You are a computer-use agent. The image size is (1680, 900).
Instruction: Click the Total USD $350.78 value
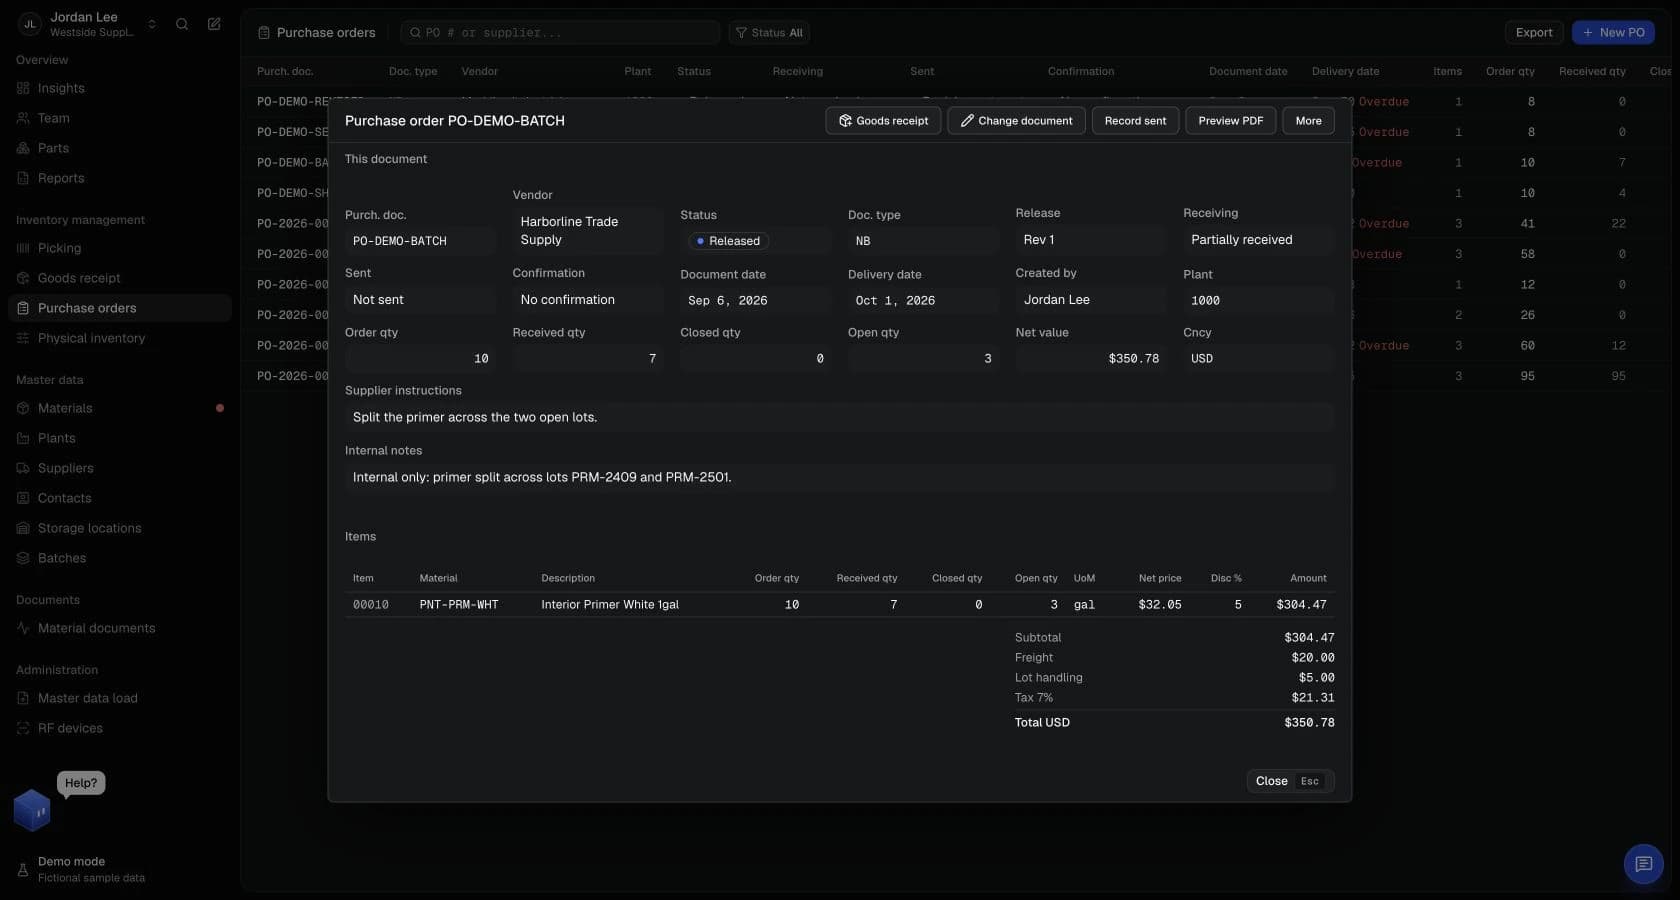point(1309,722)
